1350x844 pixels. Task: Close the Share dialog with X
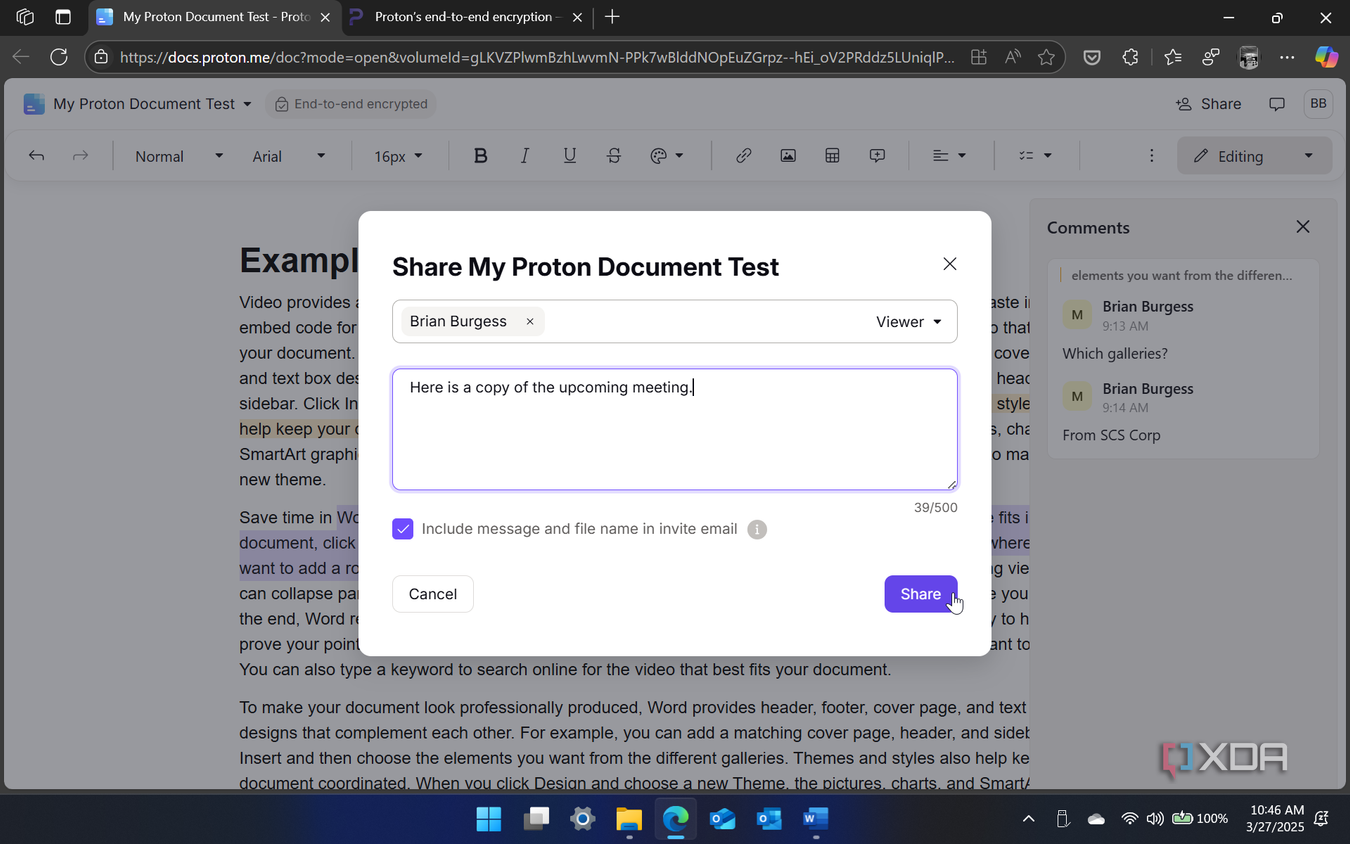(x=950, y=264)
